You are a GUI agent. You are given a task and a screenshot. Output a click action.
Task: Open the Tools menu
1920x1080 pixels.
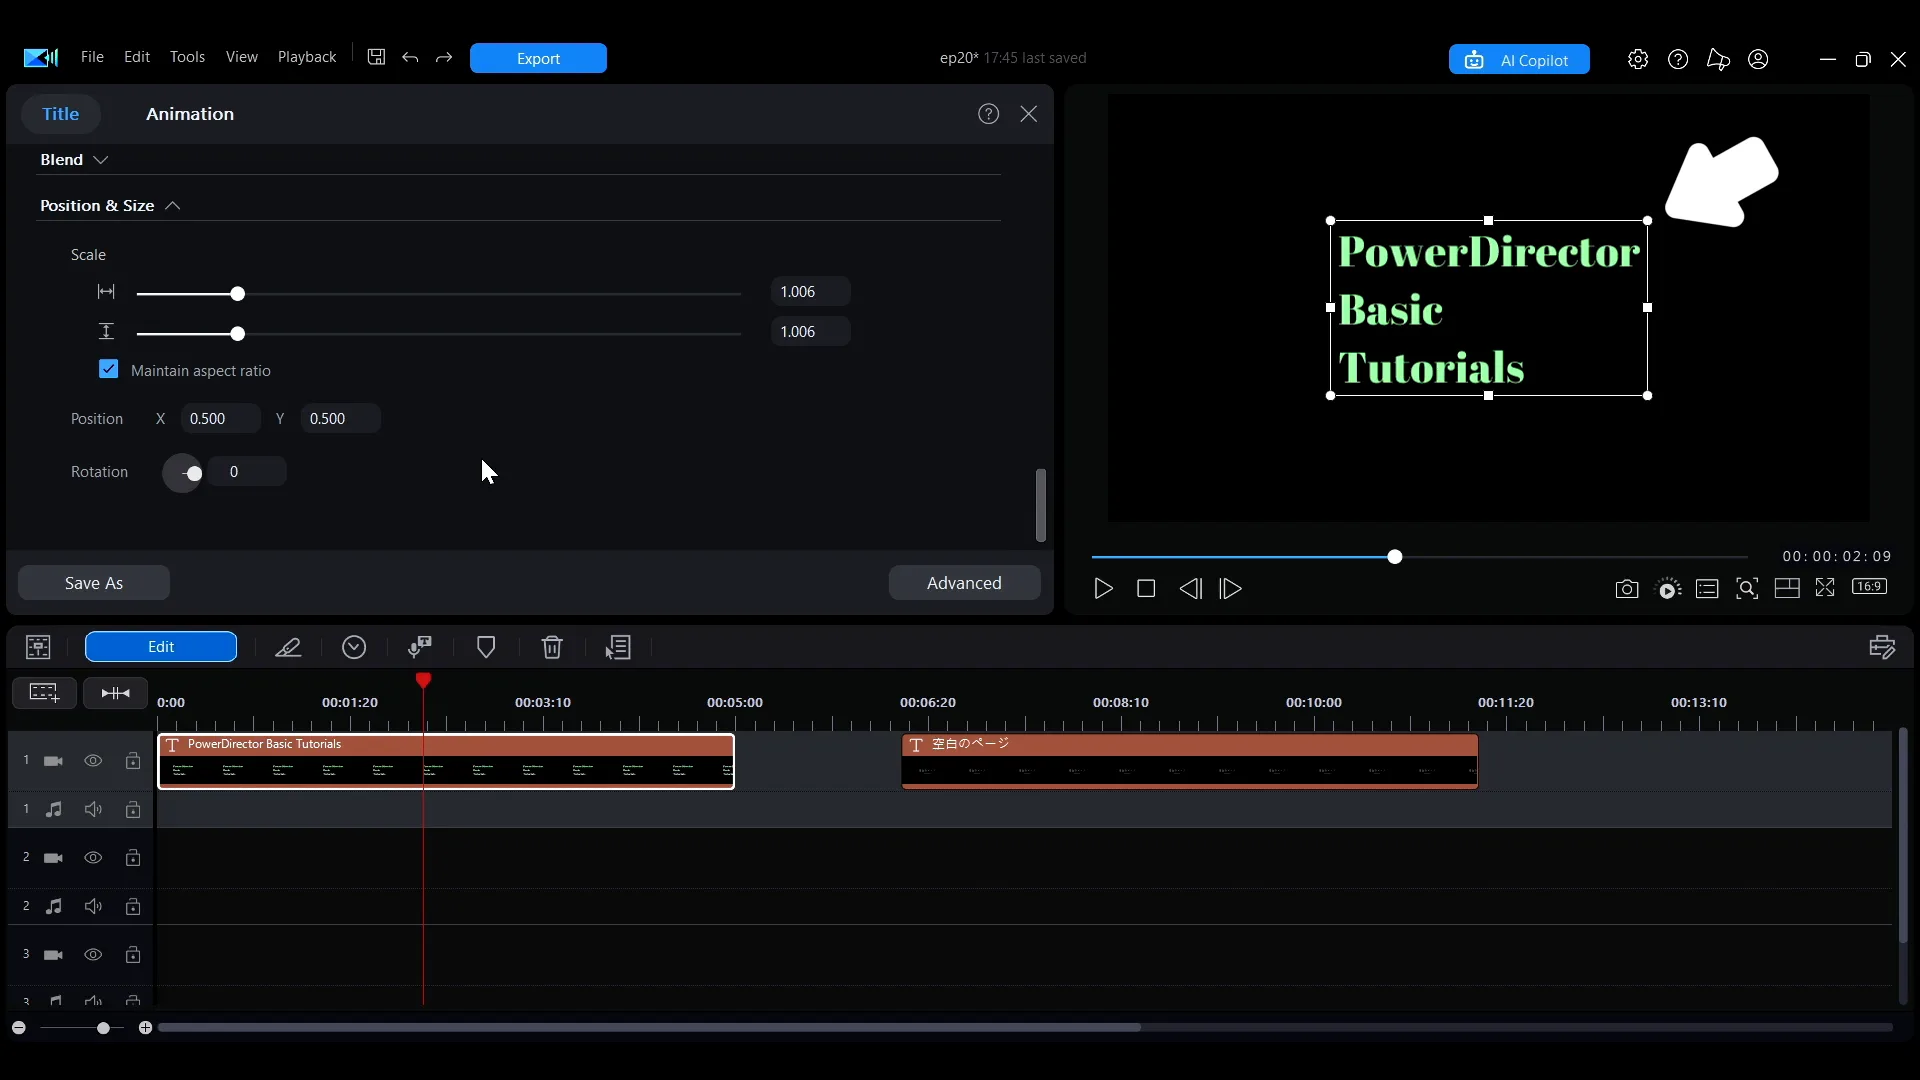(x=187, y=57)
